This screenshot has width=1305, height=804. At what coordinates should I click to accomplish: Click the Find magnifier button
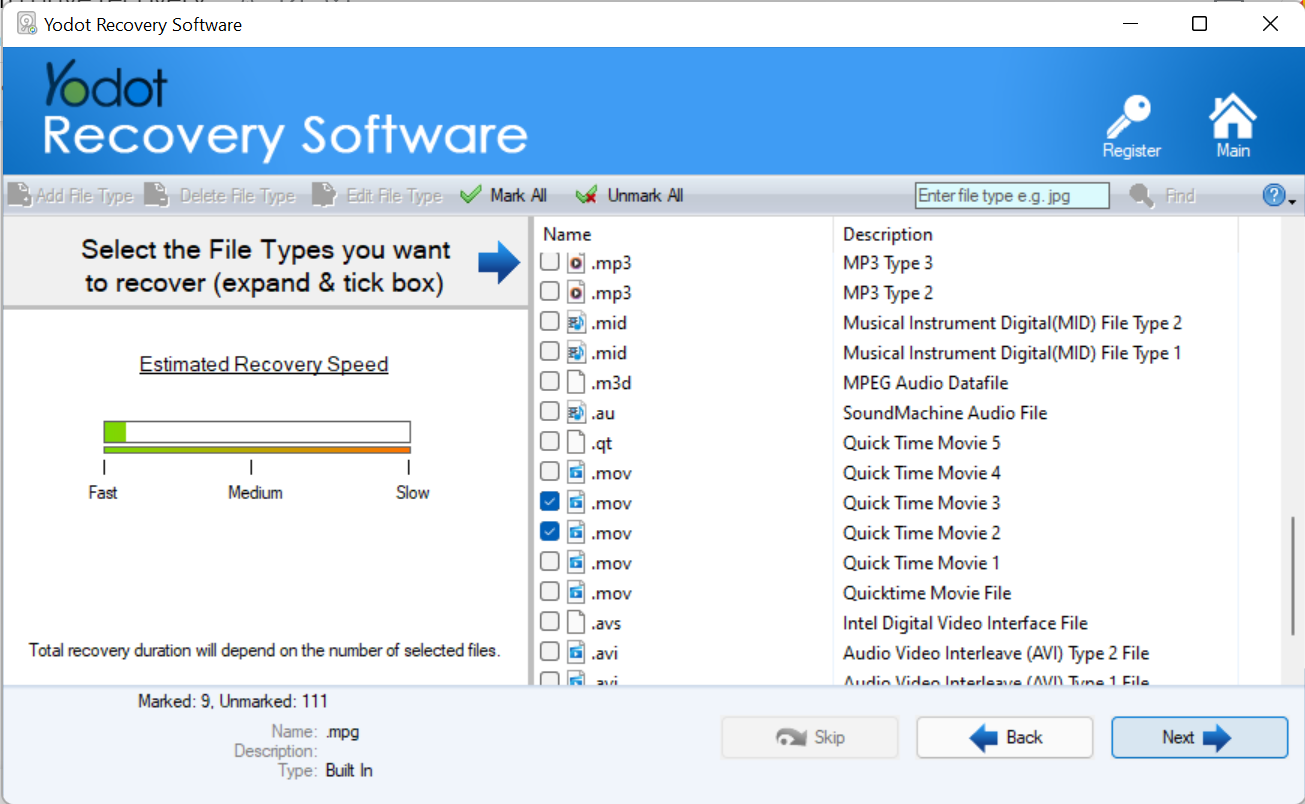1162,196
